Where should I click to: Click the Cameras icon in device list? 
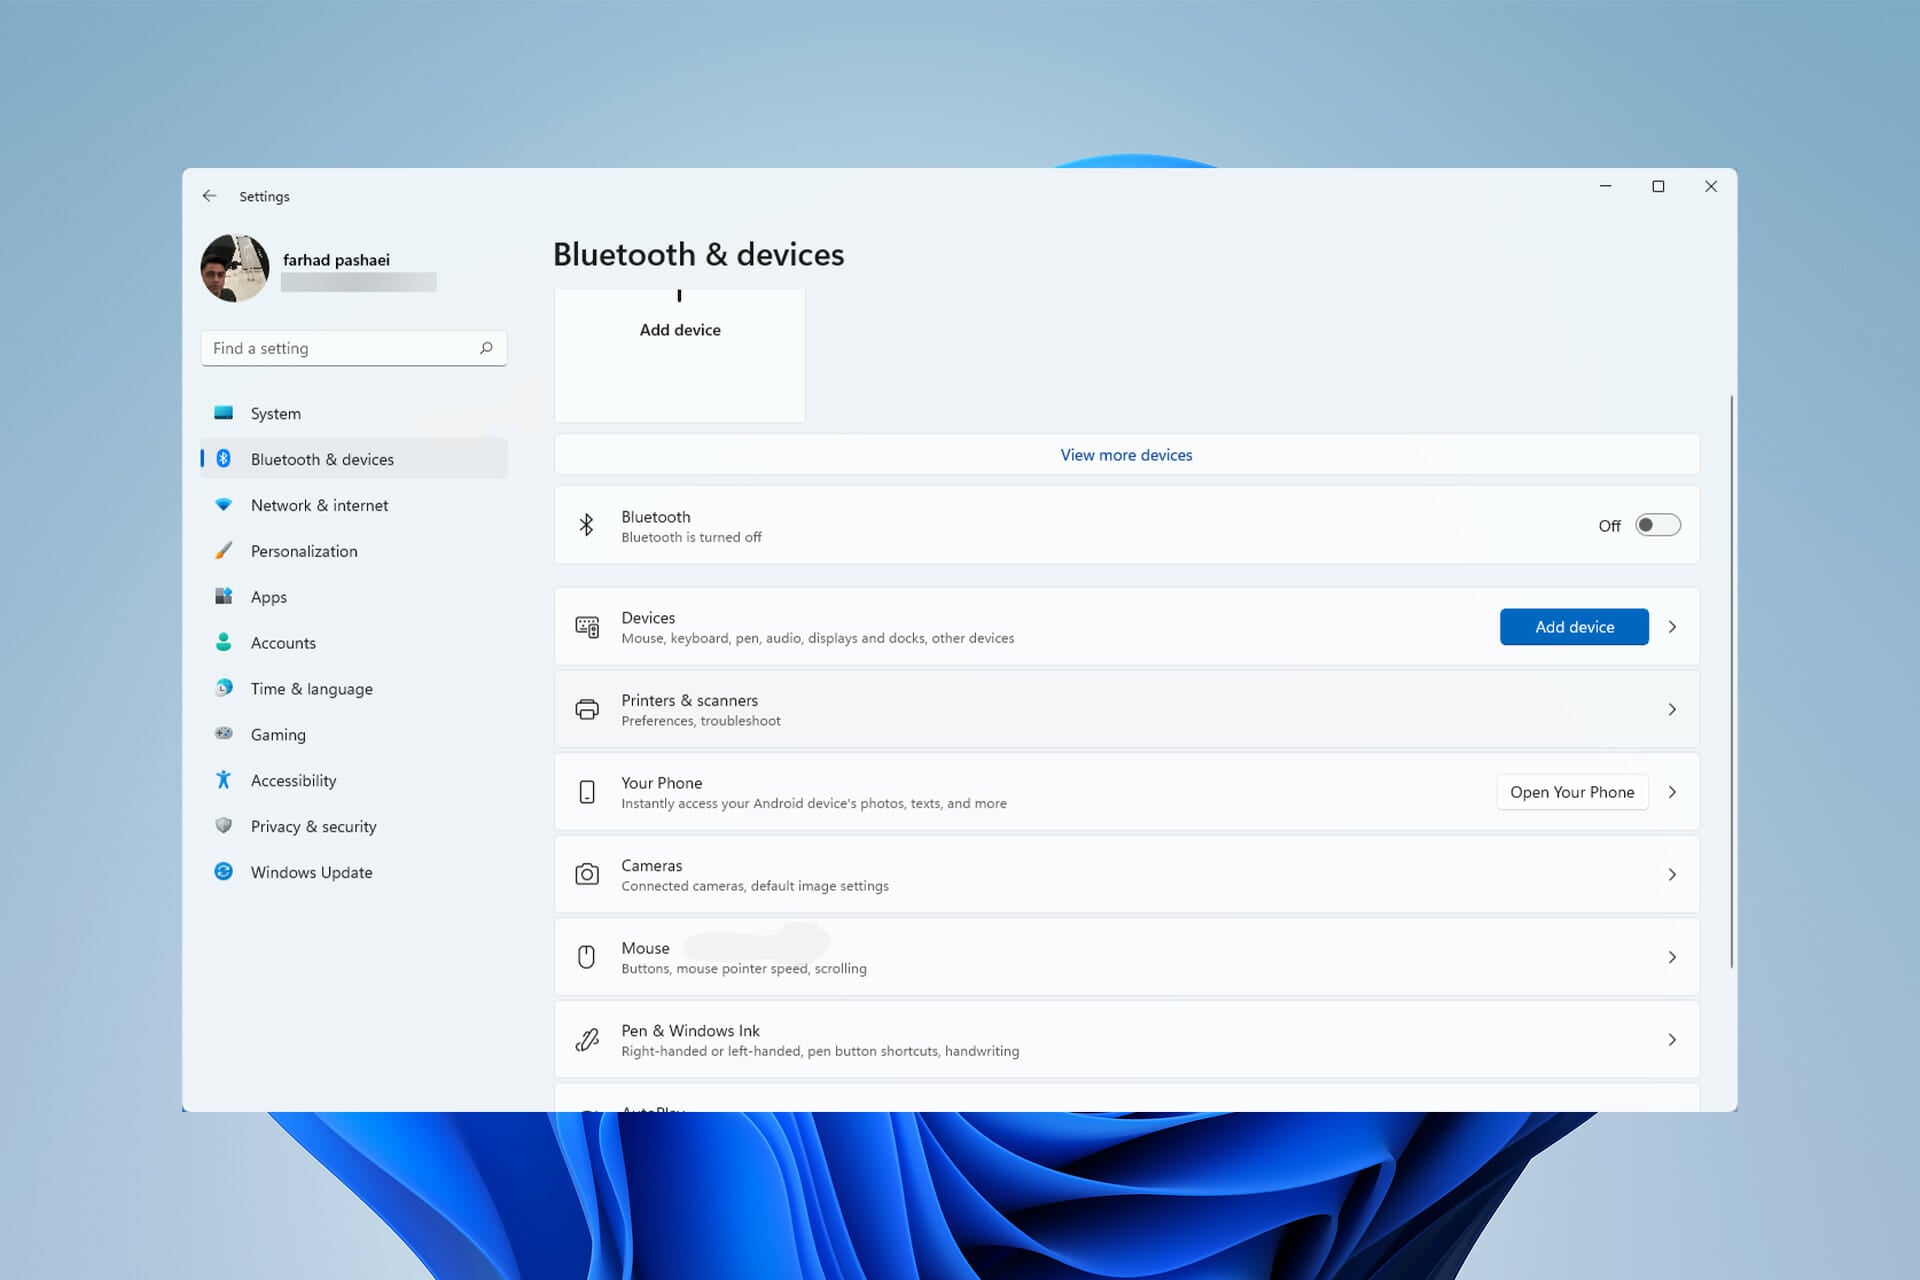click(x=587, y=875)
